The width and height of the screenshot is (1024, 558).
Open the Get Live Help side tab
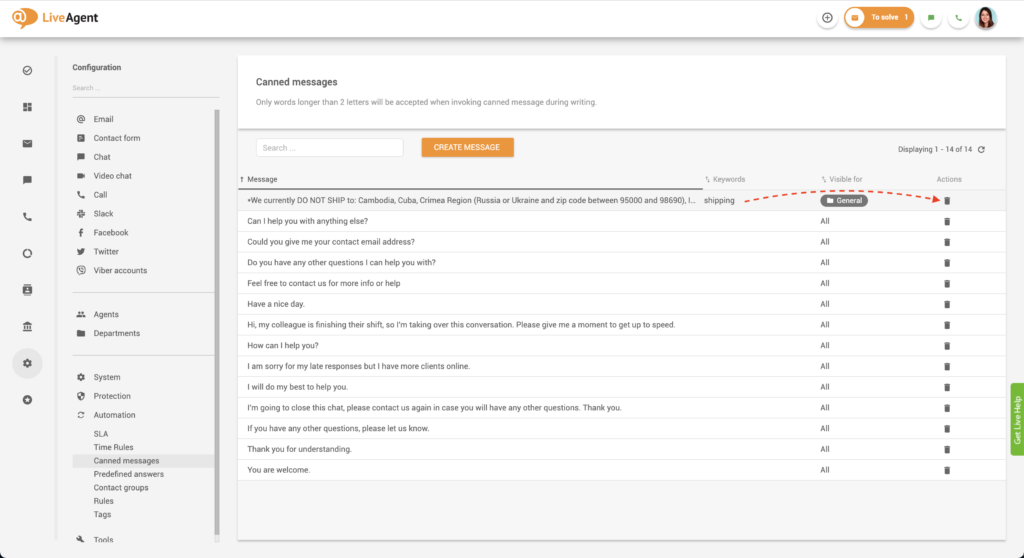pos(1016,419)
